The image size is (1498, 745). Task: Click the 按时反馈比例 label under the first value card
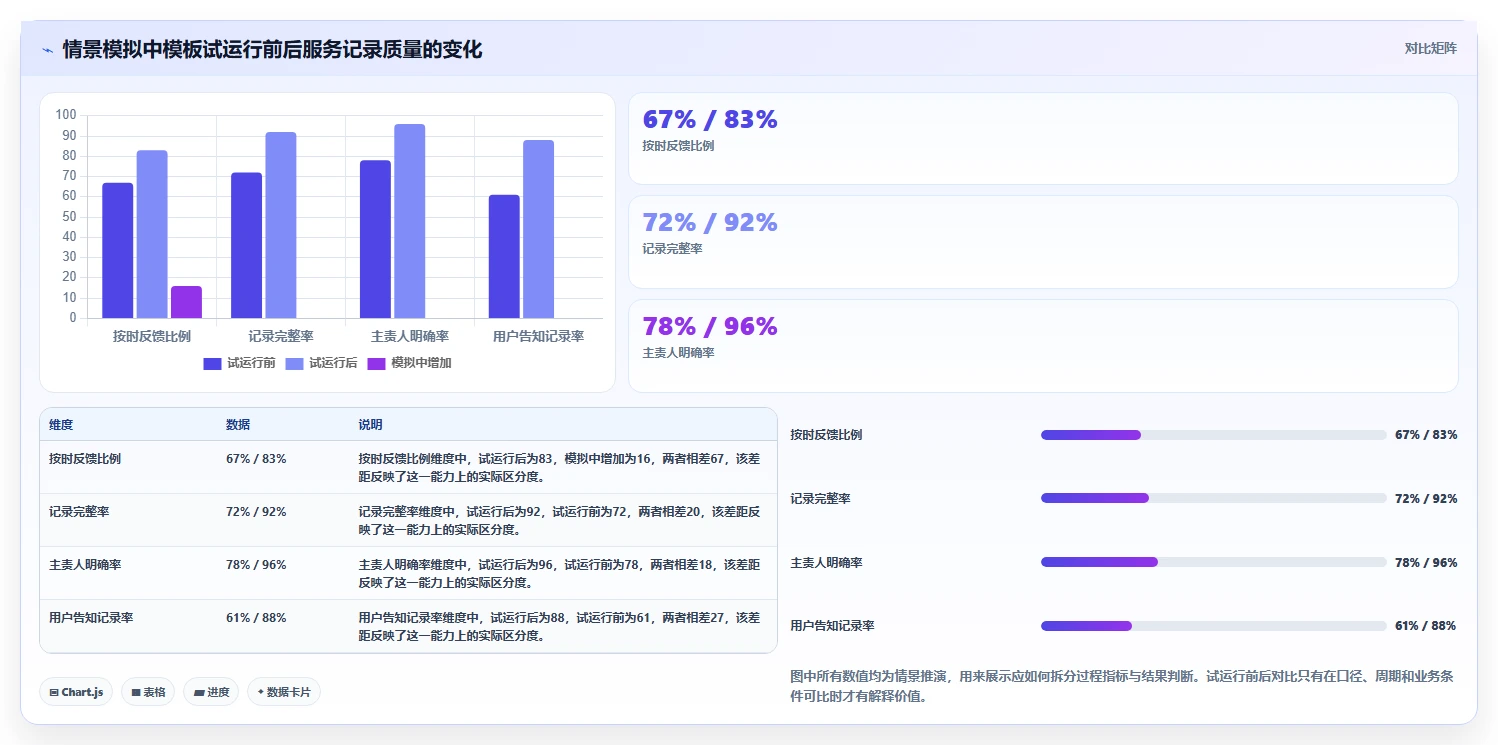(678, 146)
